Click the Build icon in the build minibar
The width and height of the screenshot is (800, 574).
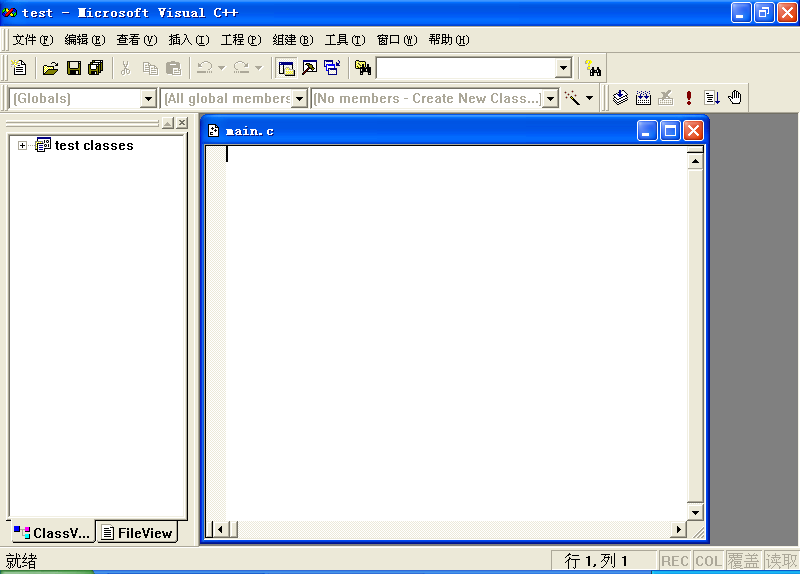tap(643, 98)
